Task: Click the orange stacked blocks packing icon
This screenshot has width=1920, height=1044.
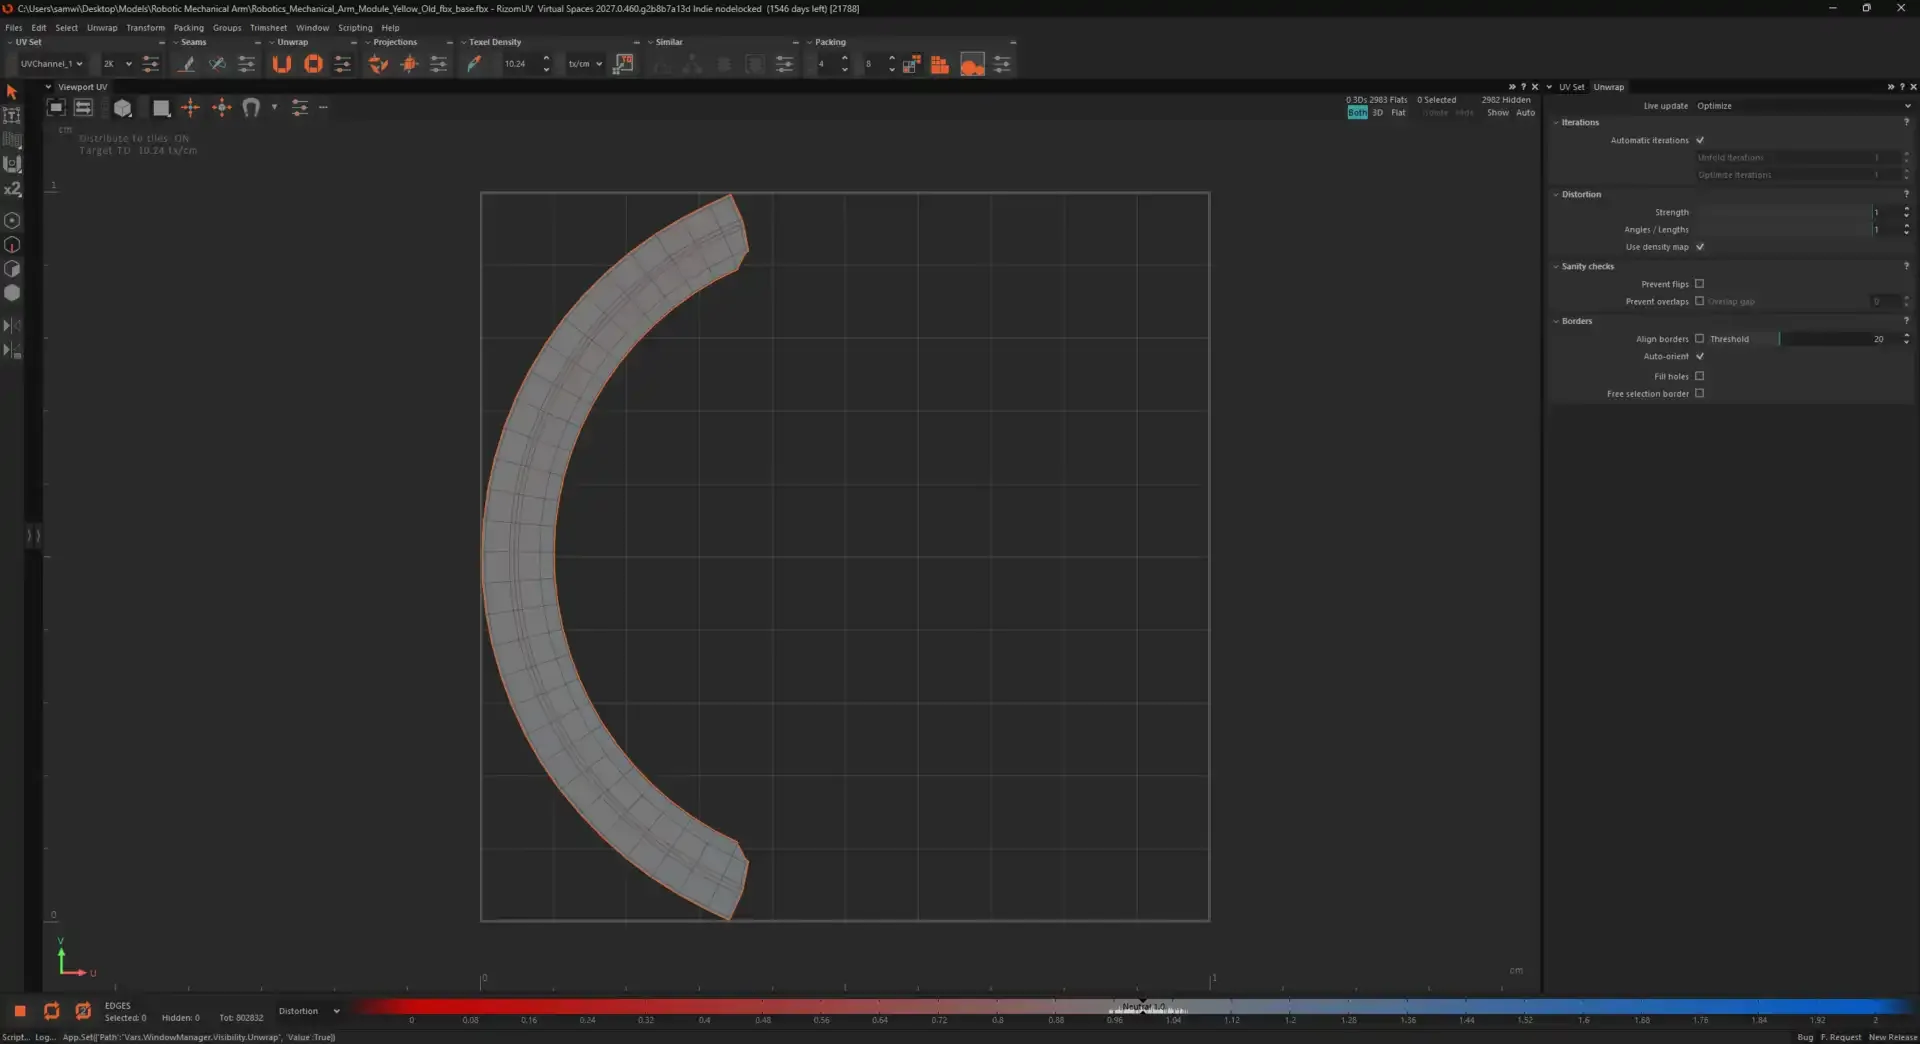Action: click(940, 64)
